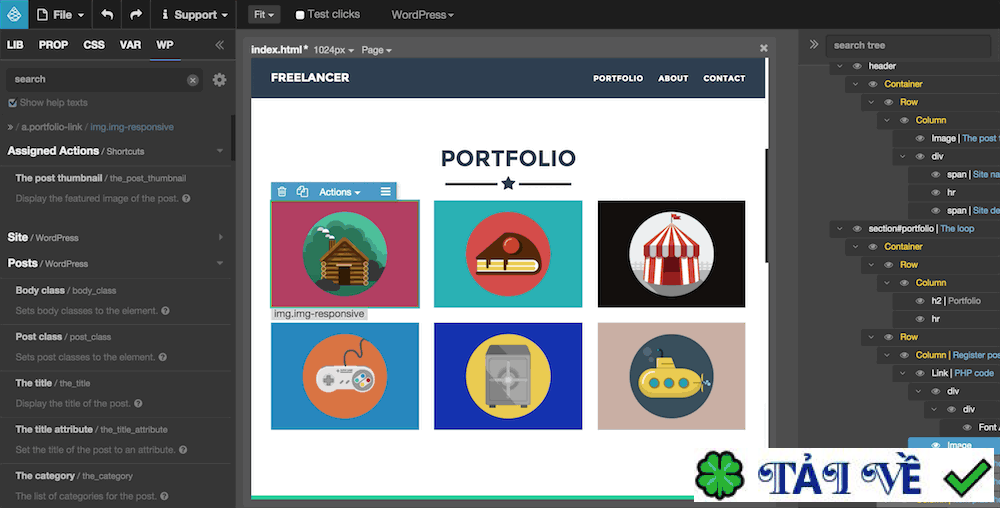Click the undo arrow in top toolbar

pos(107,14)
